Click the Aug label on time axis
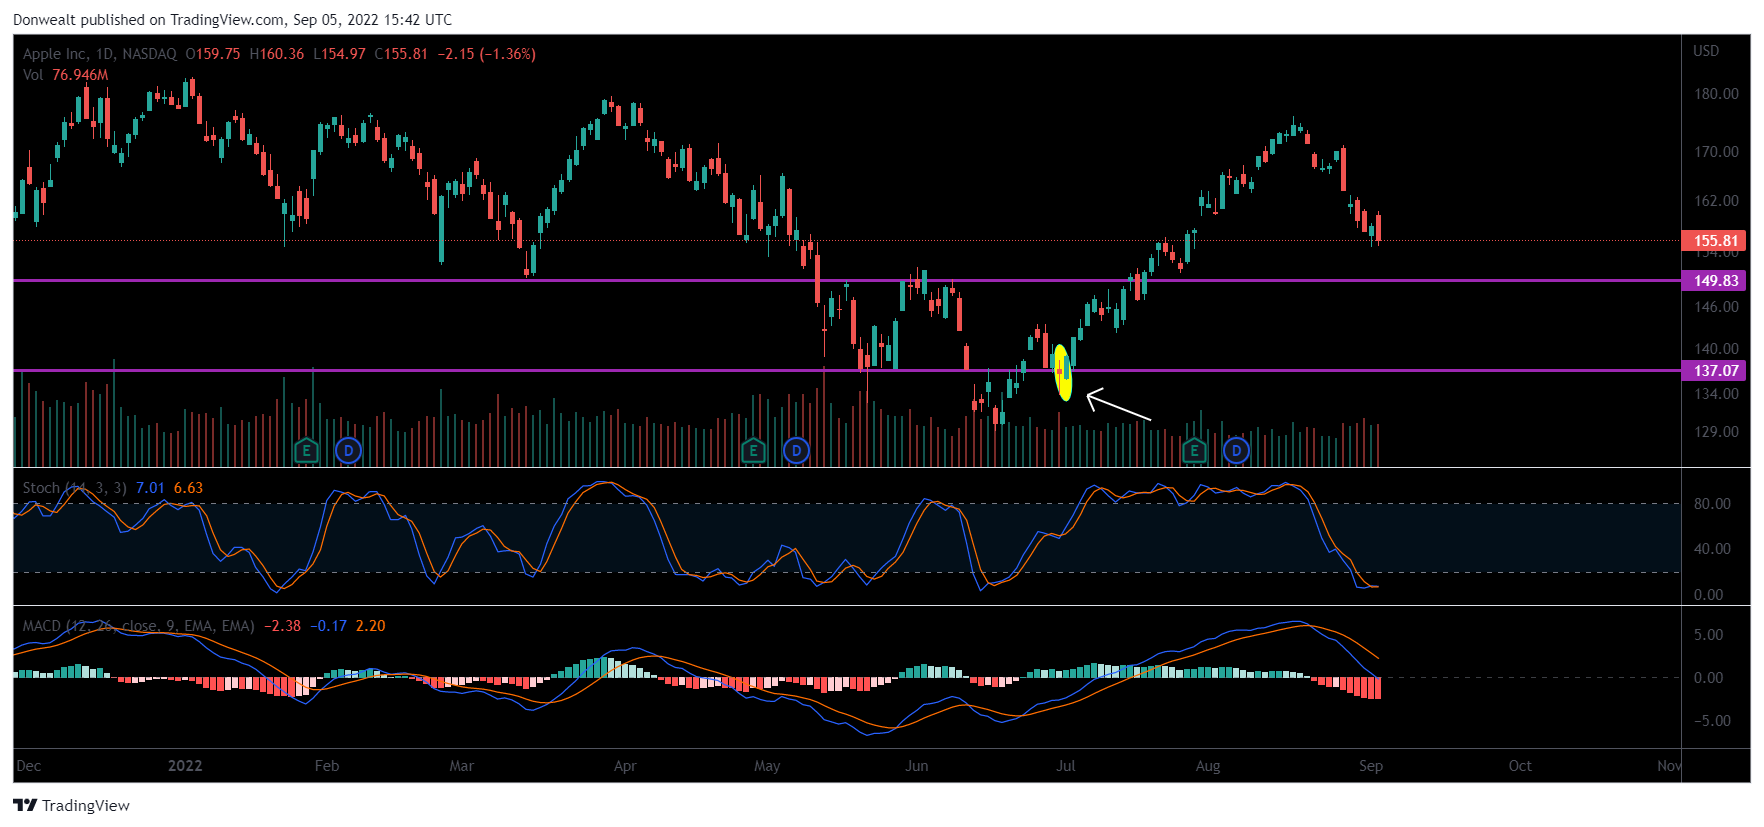The width and height of the screenshot is (1764, 827). pos(1208,766)
